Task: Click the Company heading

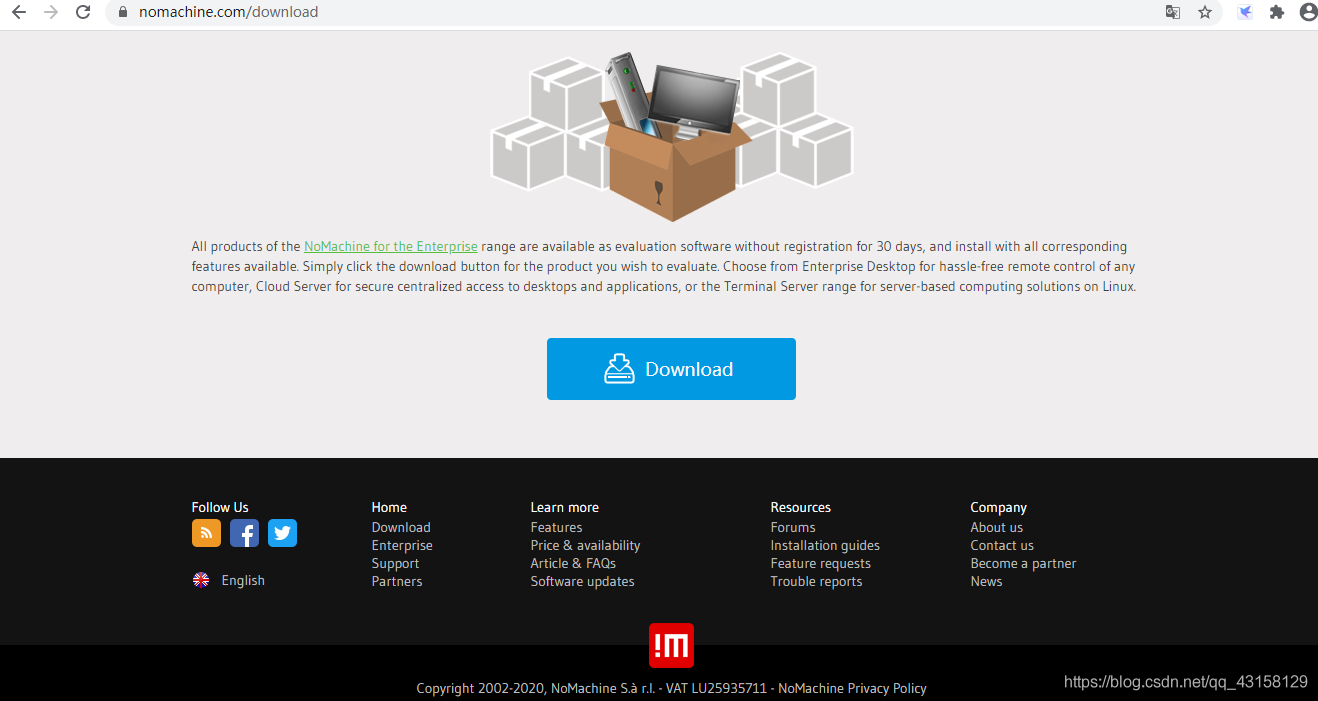Action: click(x=998, y=507)
